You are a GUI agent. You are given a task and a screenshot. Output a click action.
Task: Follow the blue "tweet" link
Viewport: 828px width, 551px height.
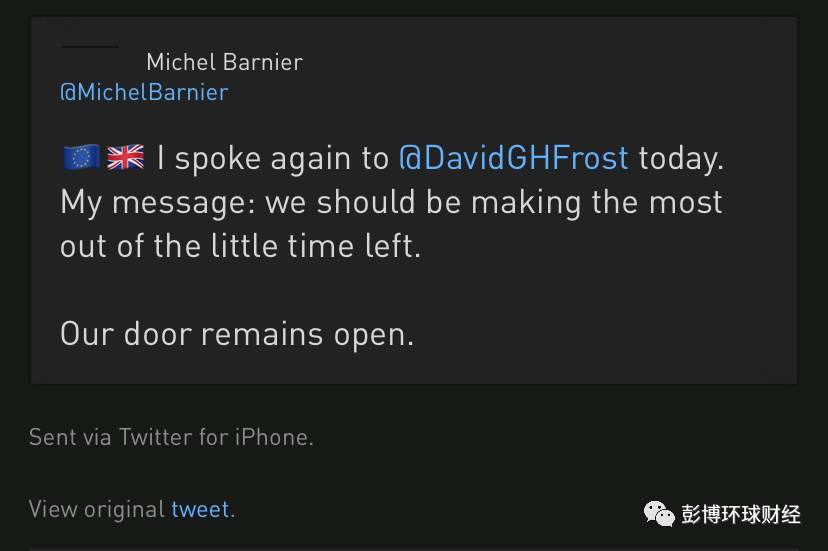(200, 509)
